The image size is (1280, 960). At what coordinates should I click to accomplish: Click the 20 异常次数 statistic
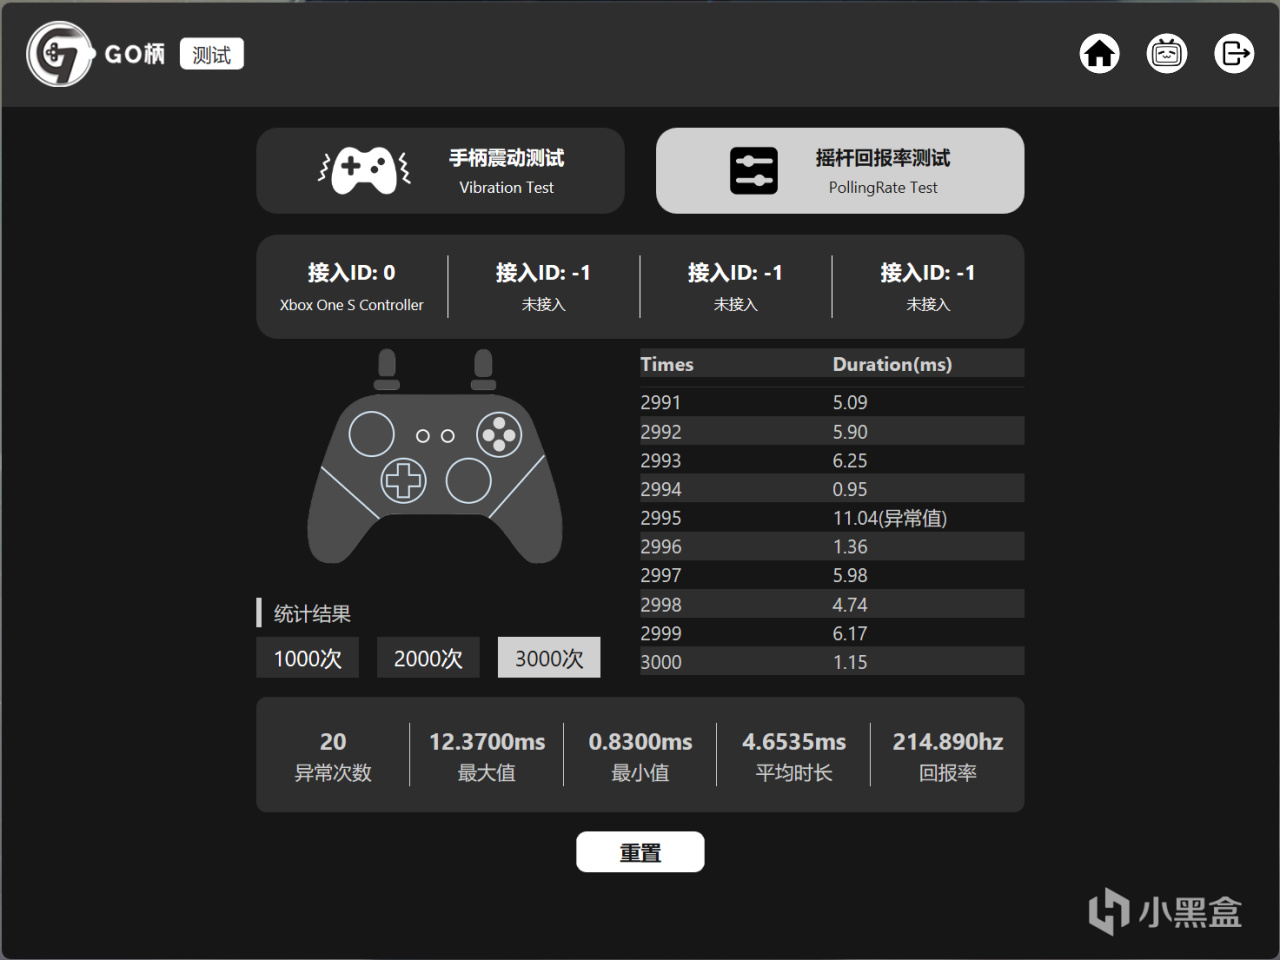click(333, 755)
